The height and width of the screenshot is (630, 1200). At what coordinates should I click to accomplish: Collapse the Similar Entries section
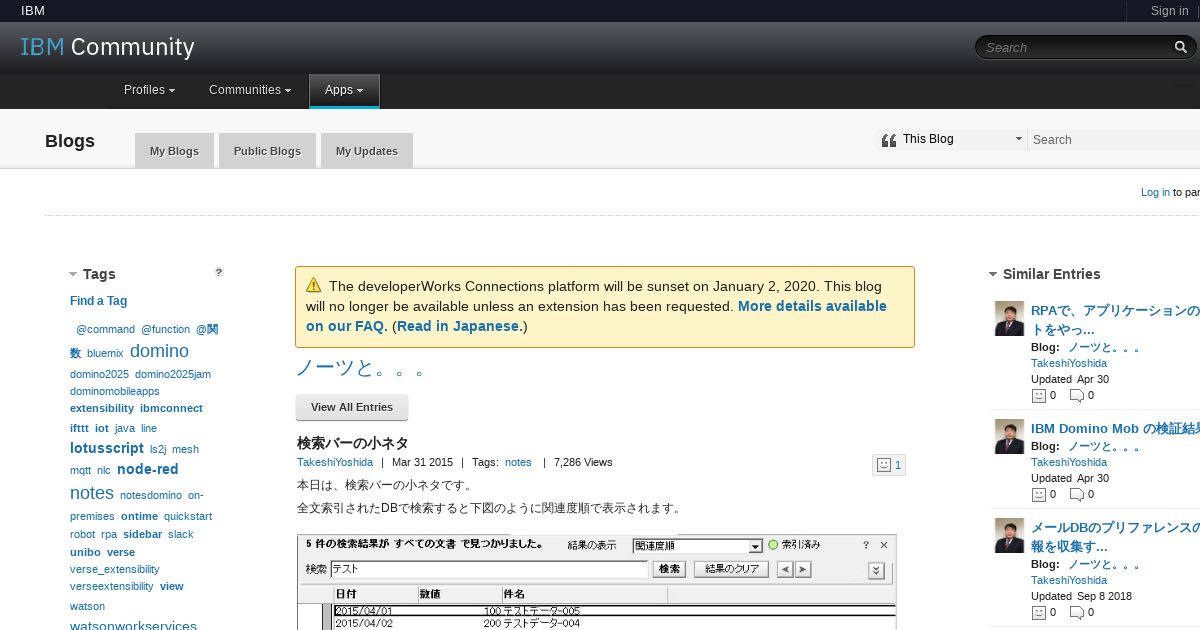(993, 274)
